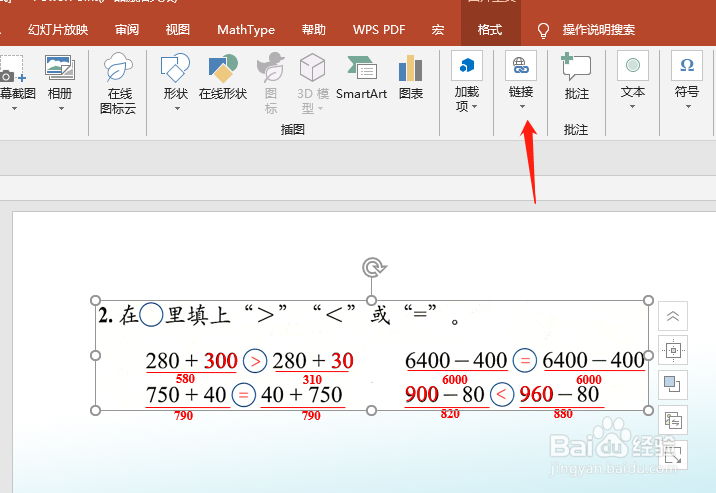Insert a 图表 chart
This screenshot has height=493, width=716.
point(411,77)
